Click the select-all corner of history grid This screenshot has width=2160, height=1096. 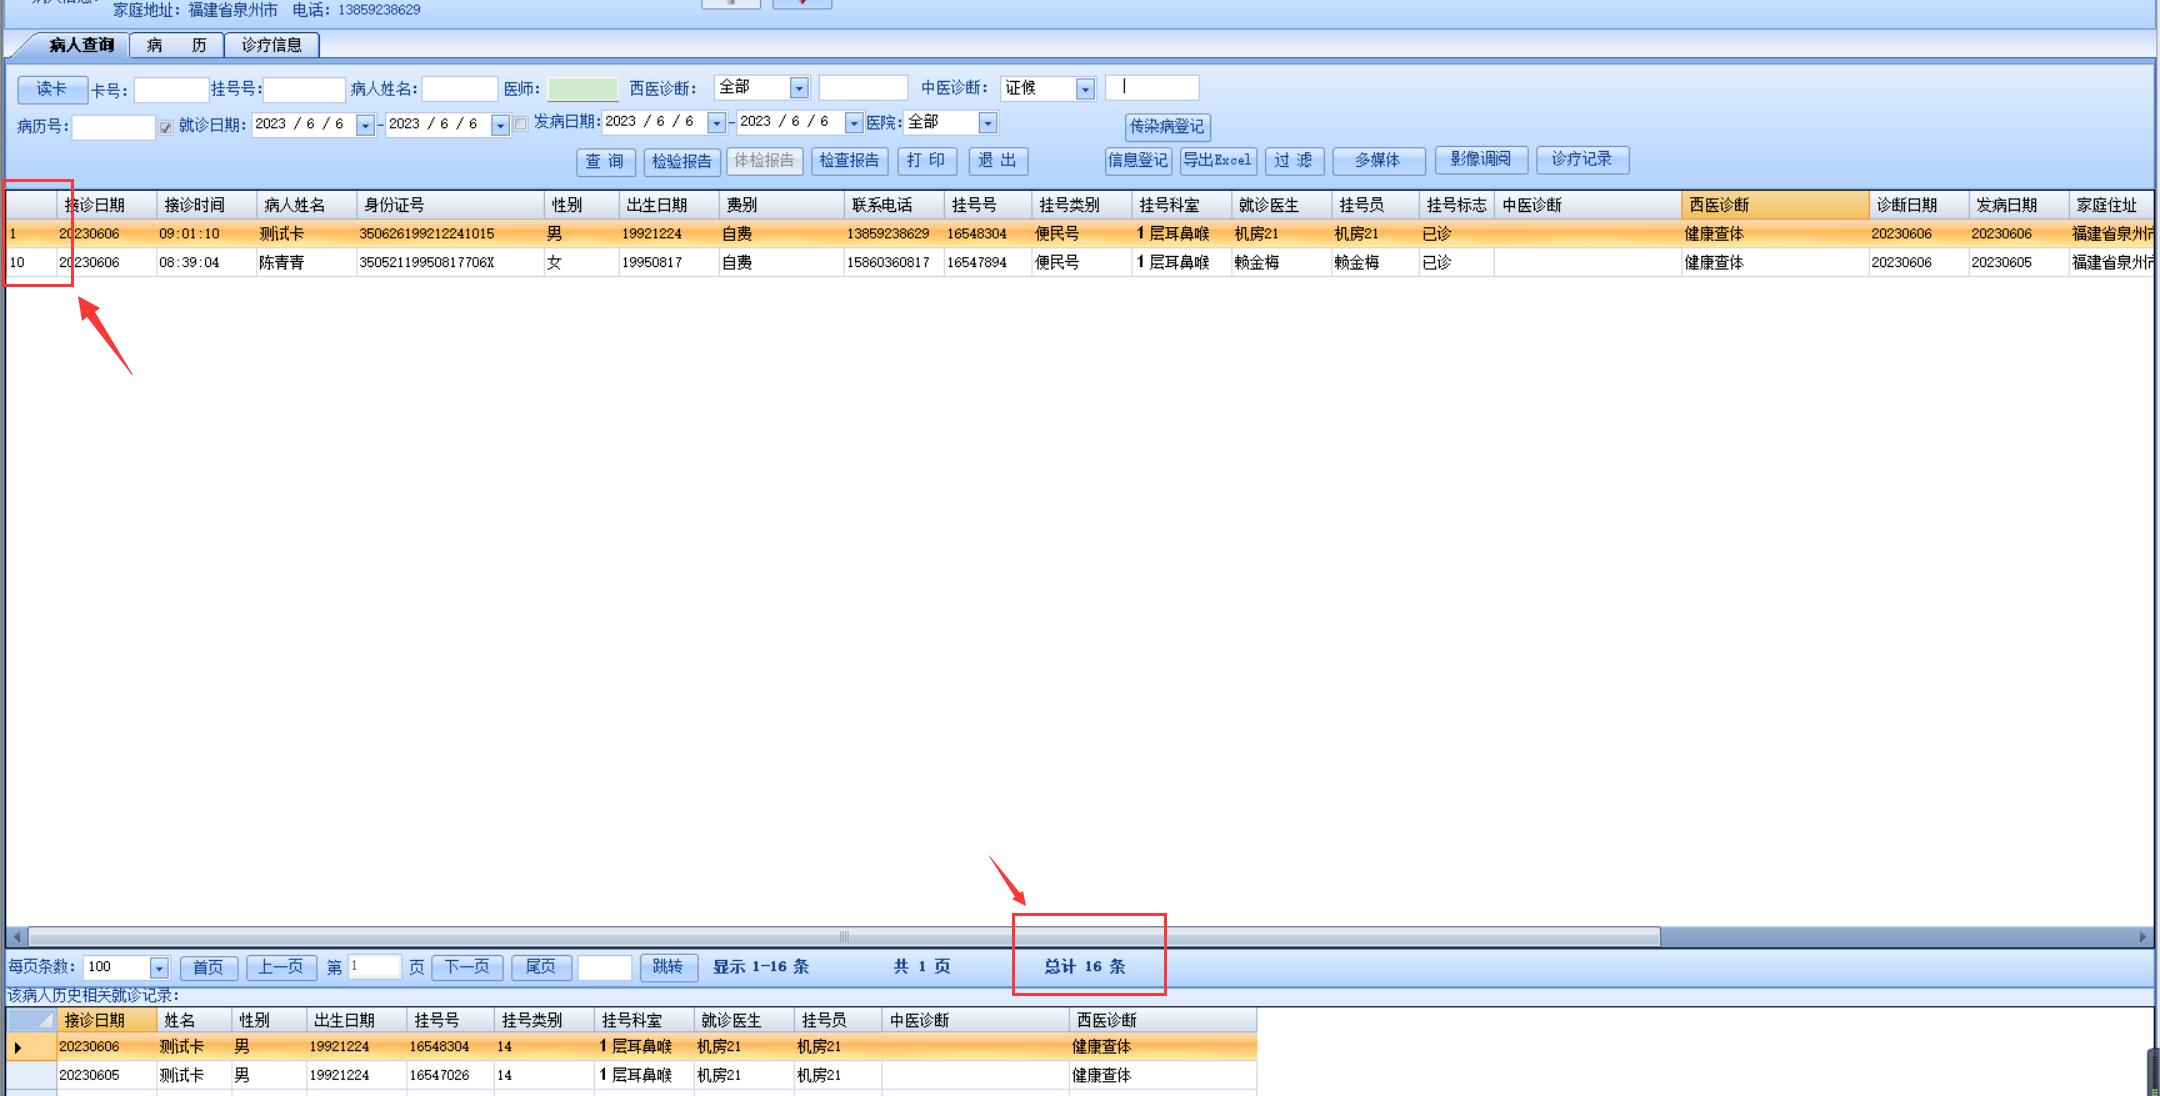pyautogui.click(x=31, y=1020)
